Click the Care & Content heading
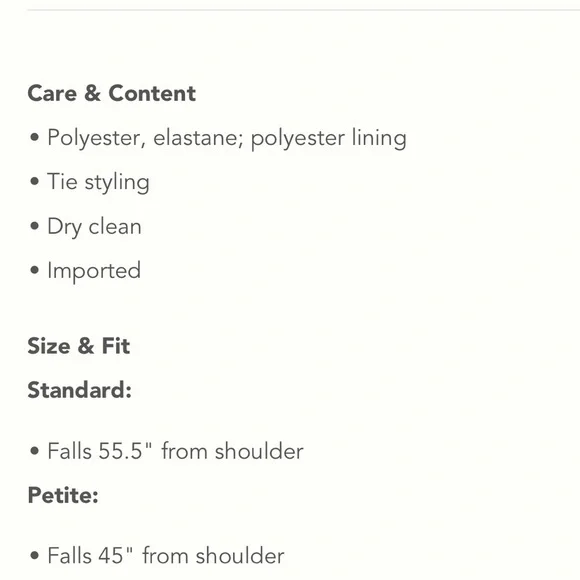This screenshot has width=580, height=580. (111, 93)
